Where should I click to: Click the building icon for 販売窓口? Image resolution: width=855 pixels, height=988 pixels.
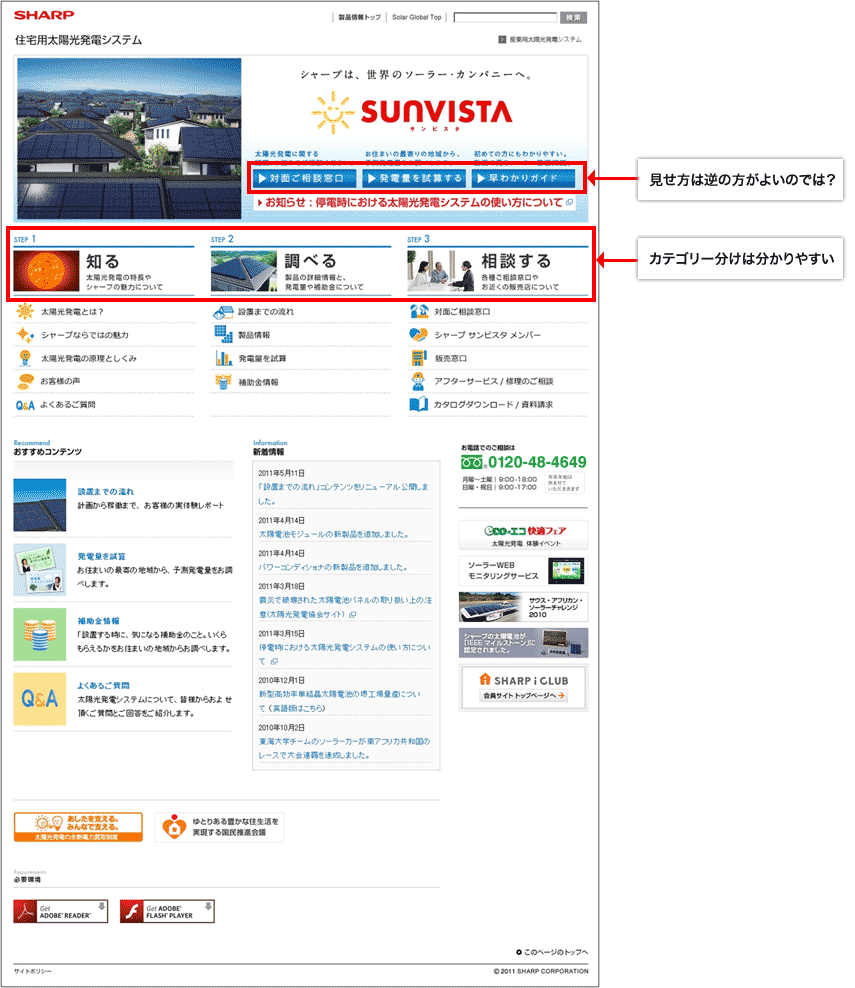418,358
